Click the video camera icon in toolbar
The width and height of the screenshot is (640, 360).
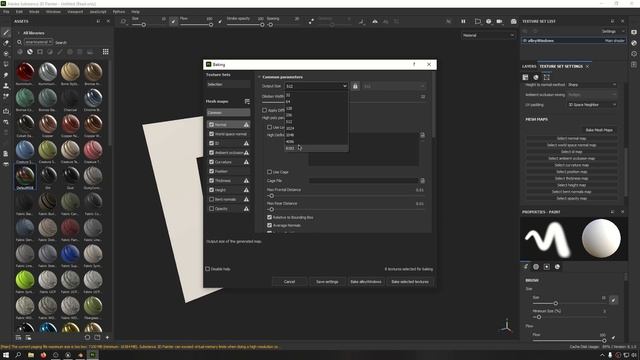(x=499, y=21)
